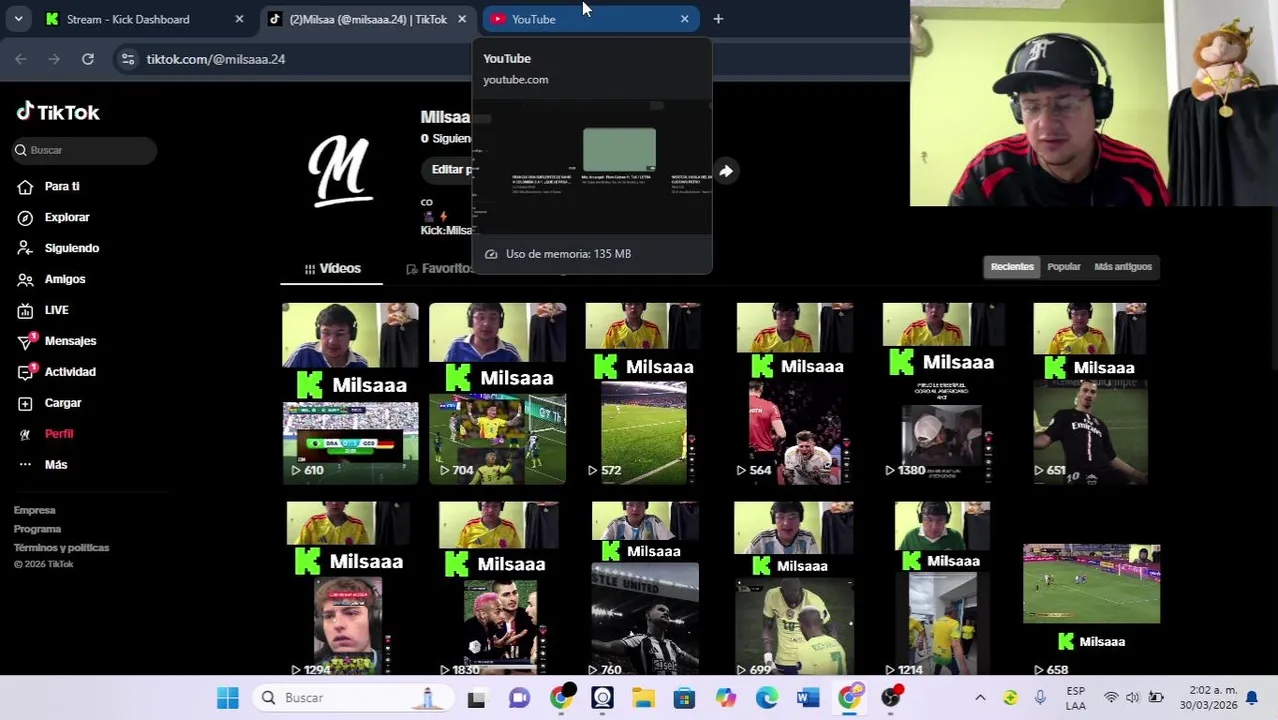Open Task View on taskbar
1278x720 pixels.
pos(476,698)
